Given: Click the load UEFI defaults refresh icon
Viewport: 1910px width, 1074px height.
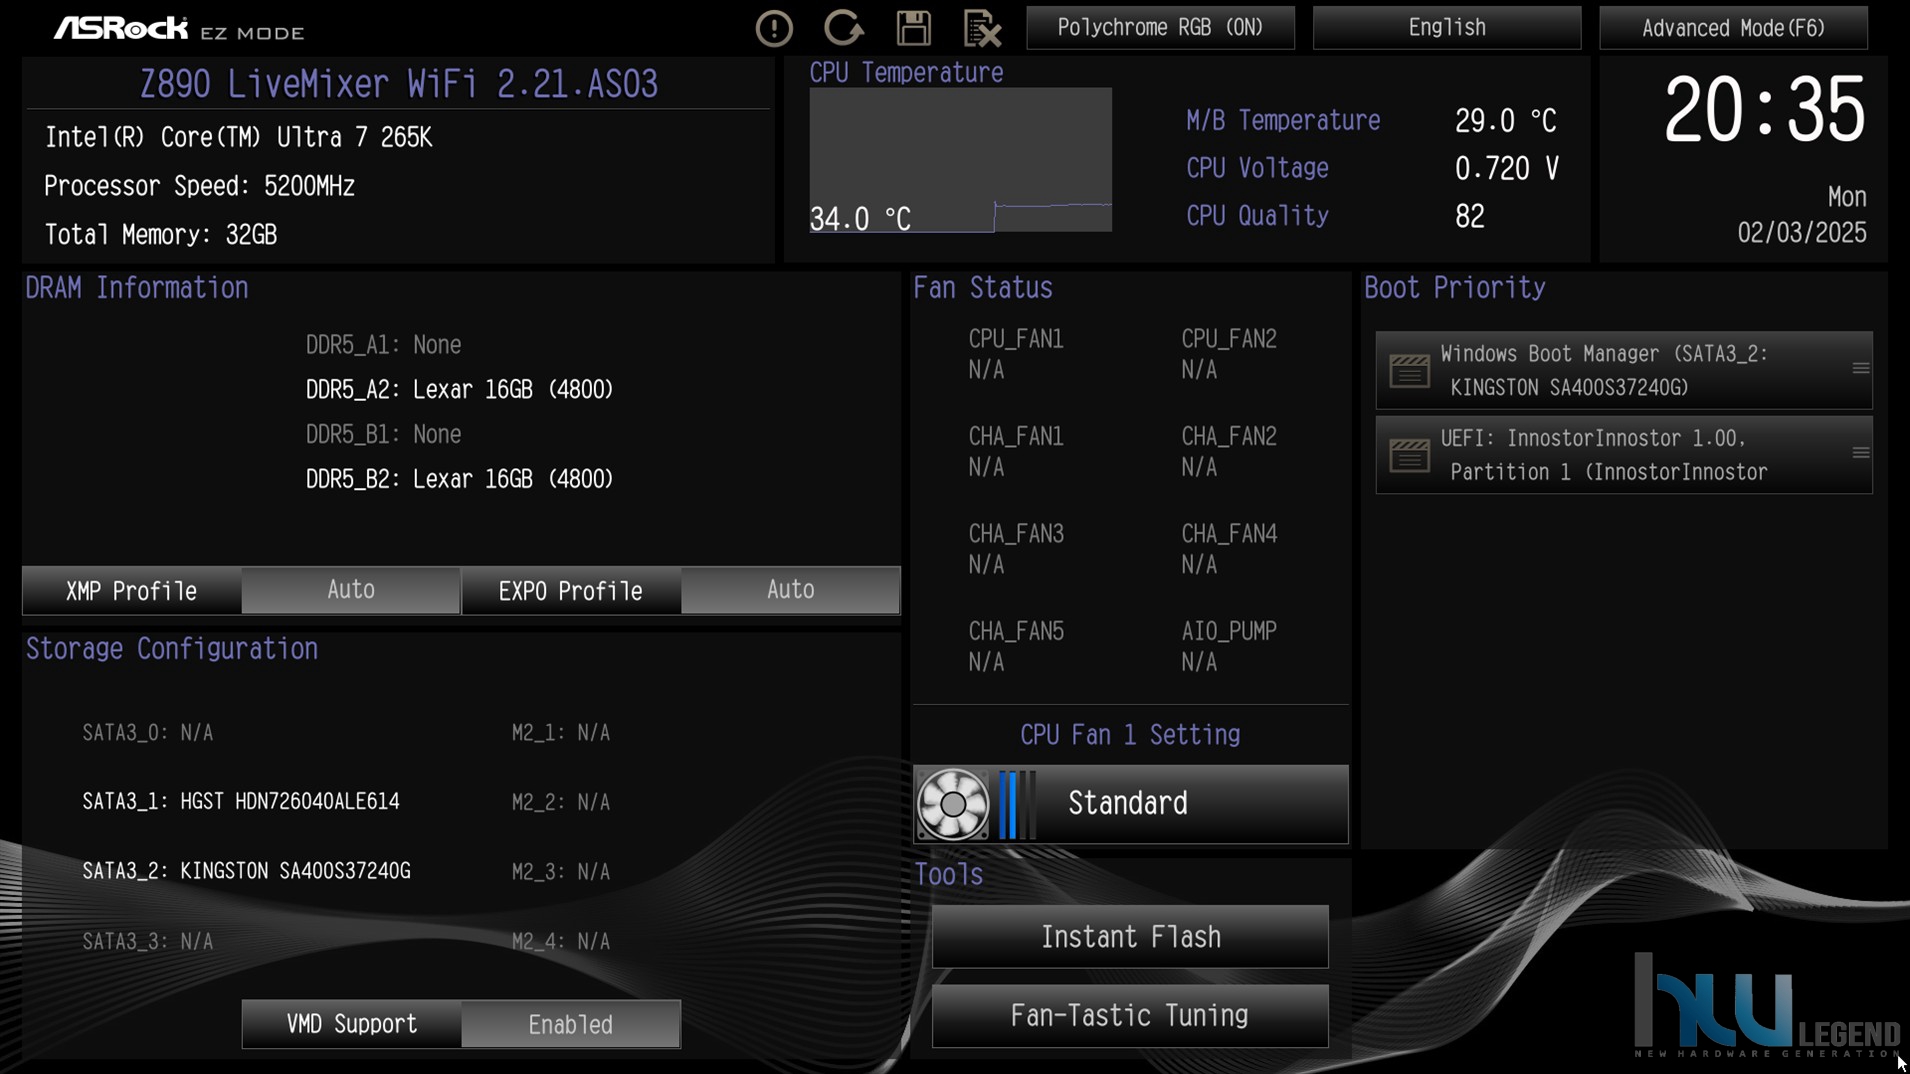Looking at the screenshot, I should point(843,28).
